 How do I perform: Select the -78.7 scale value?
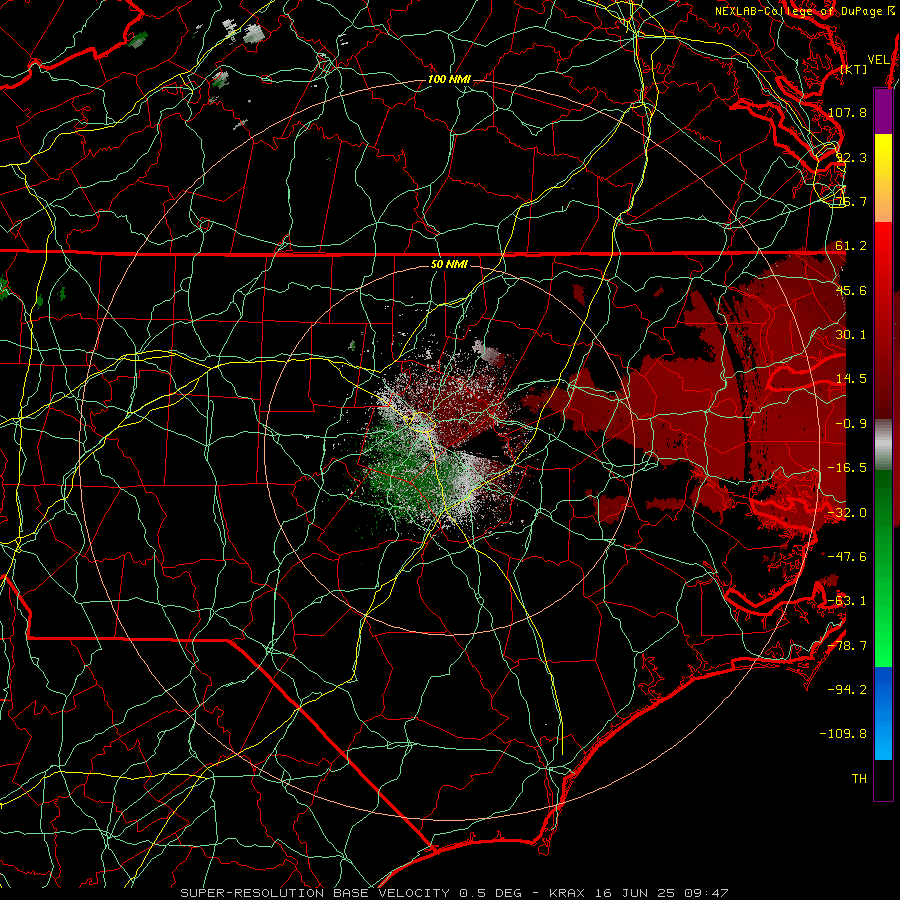coord(847,646)
